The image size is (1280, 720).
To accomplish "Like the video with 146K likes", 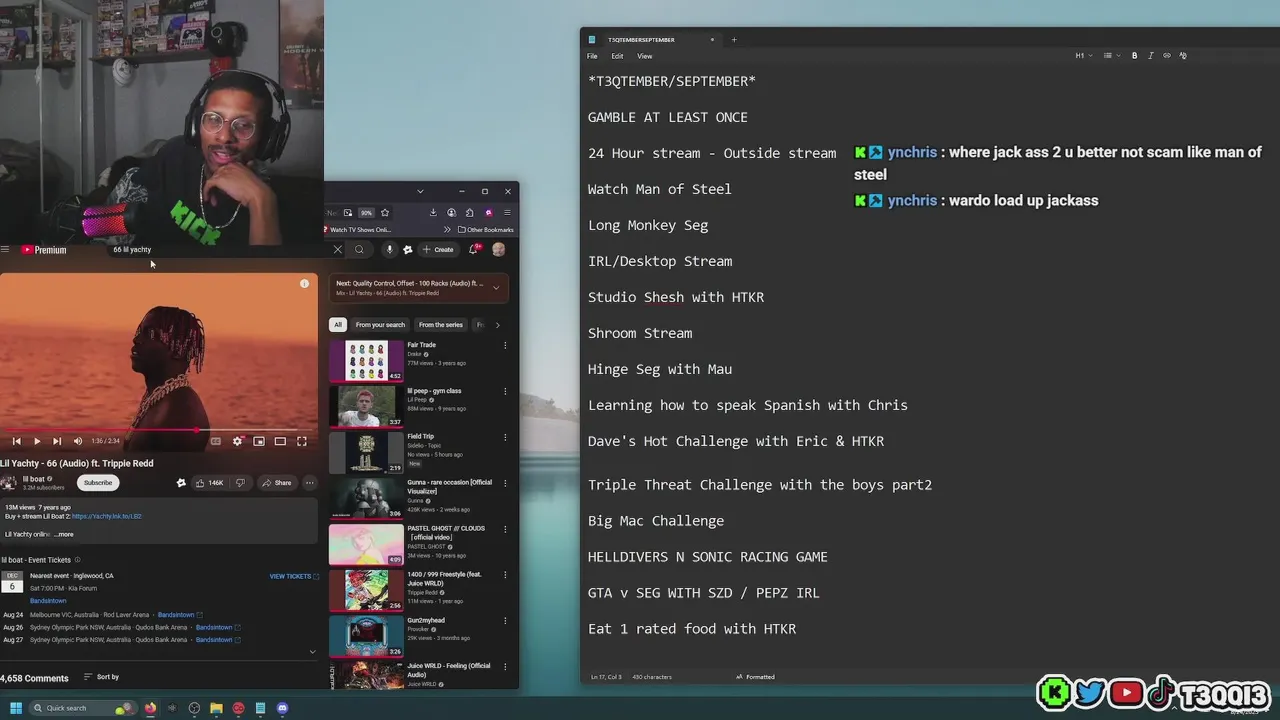I will point(209,483).
